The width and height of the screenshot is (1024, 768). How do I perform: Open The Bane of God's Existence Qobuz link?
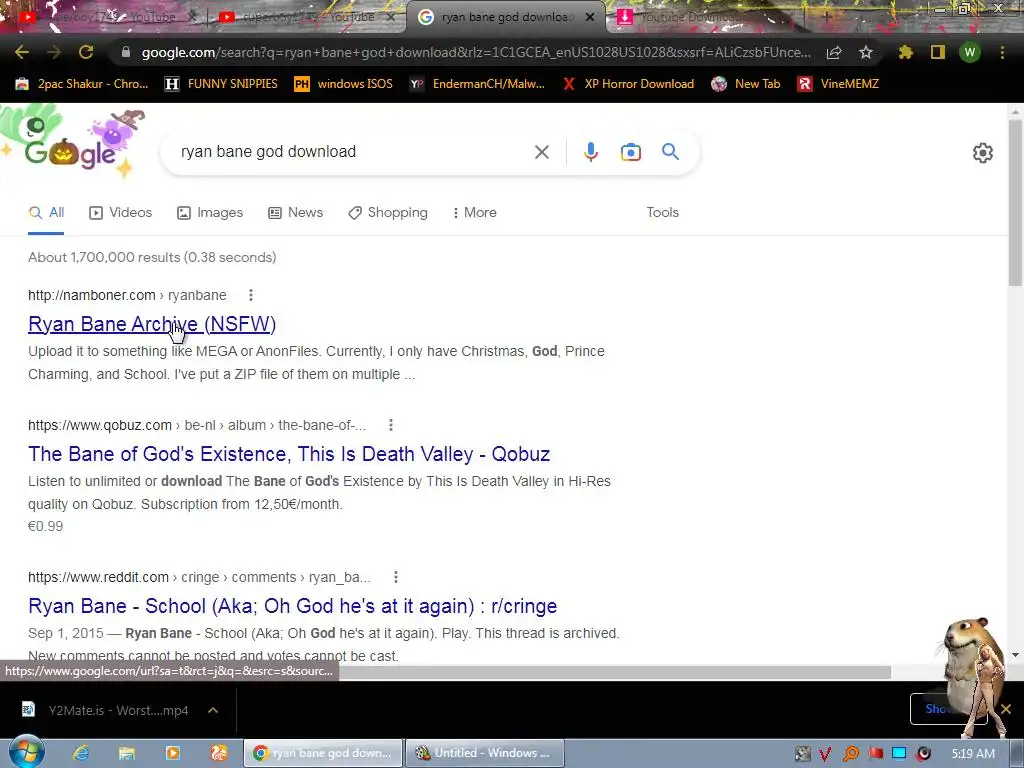click(x=289, y=454)
